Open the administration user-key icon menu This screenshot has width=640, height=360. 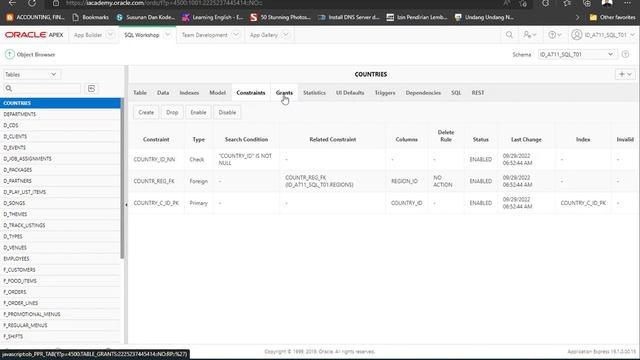[x=530, y=35]
